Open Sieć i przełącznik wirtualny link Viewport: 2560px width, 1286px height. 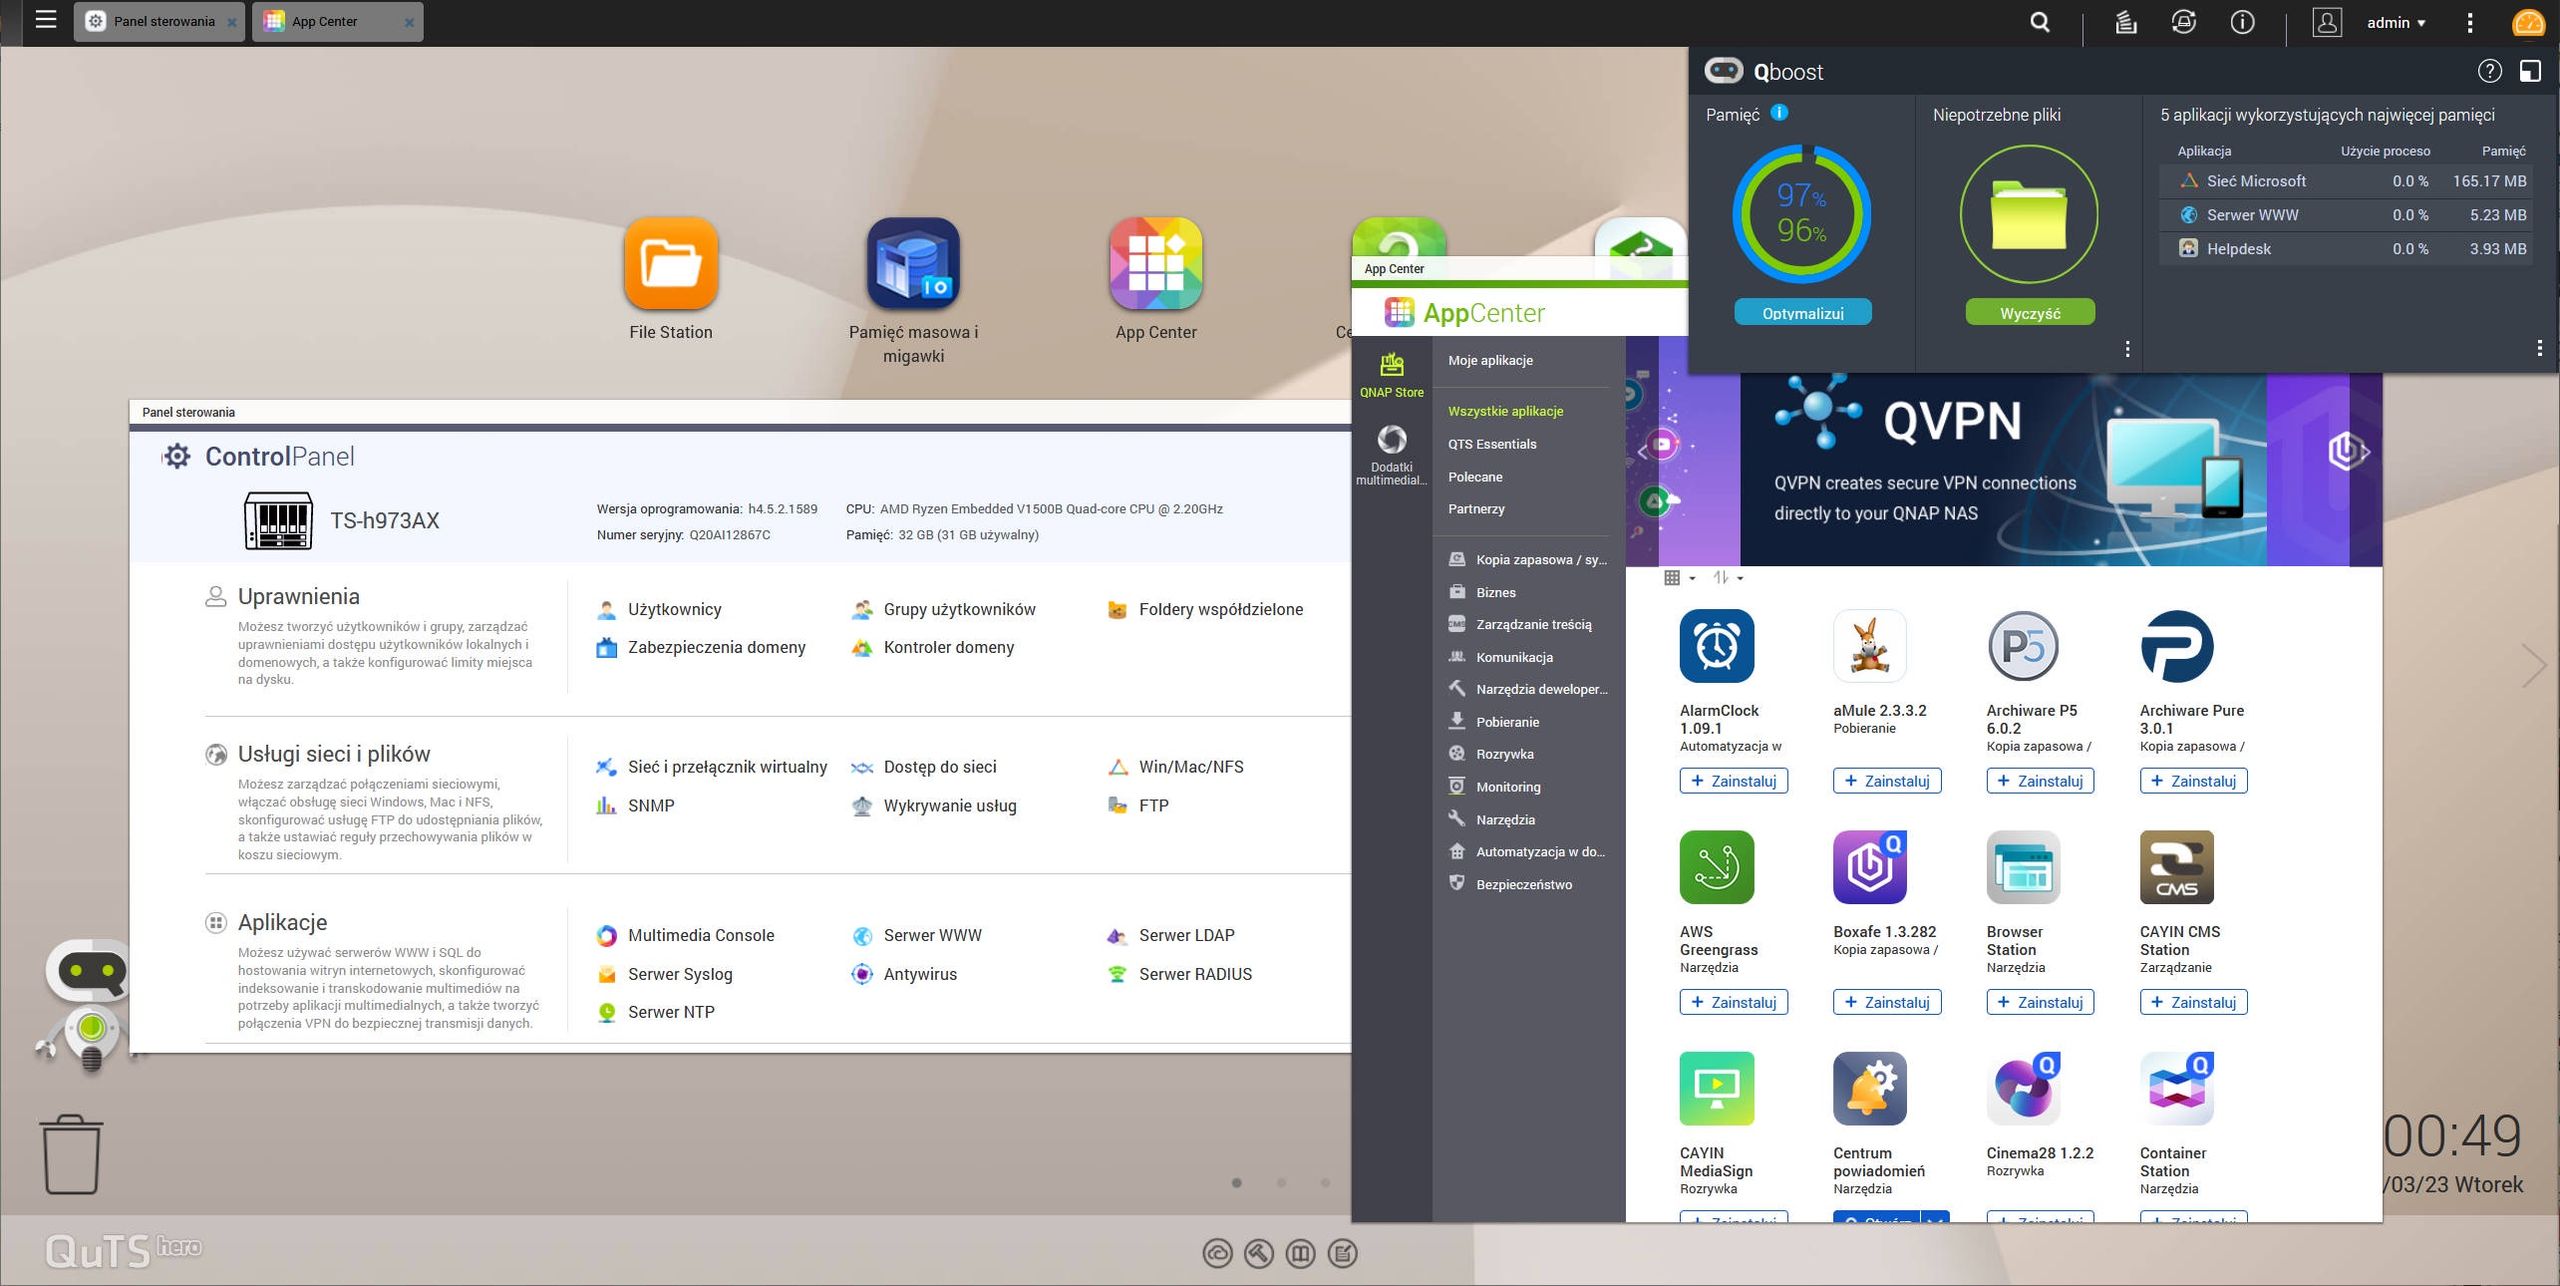click(x=712, y=767)
